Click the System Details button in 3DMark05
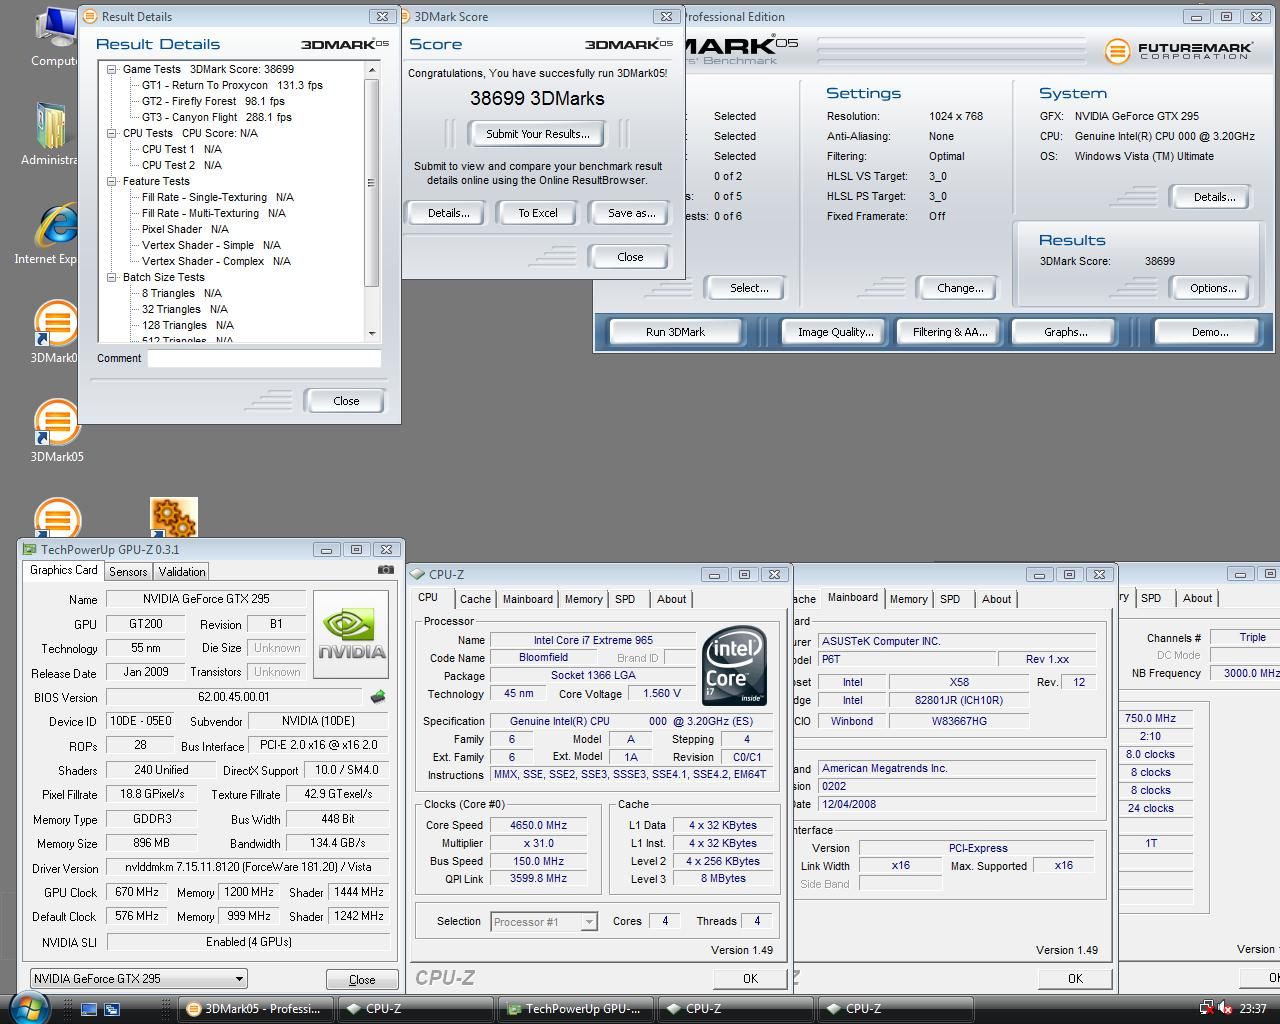Viewport: 1280px width, 1024px height. point(1213,197)
